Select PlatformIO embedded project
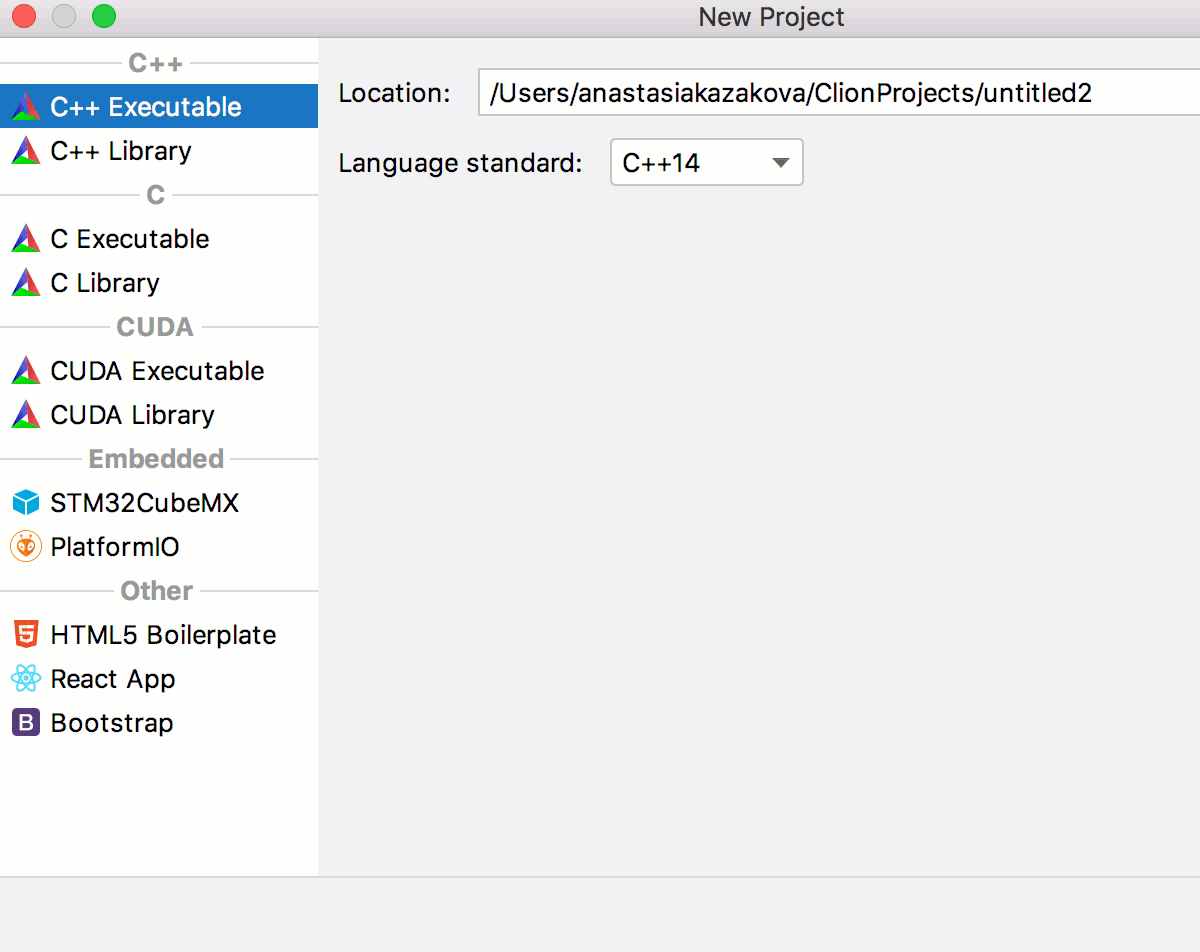1200x952 pixels. click(x=159, y=546)
